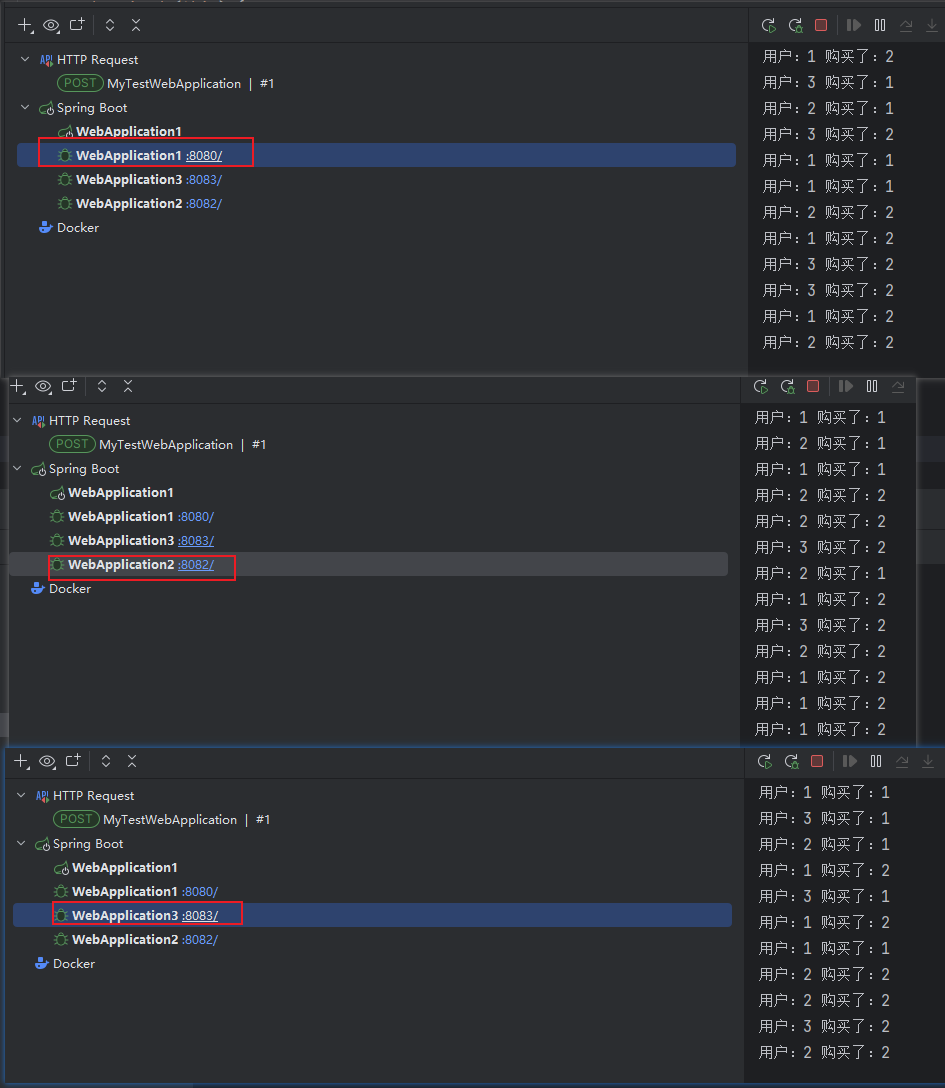Image resolution: width=945 pixels, height=1088 pixels.
Task: Resume program in middle panel toolbar
Action: pyautogui.click(x=846, y=386)
